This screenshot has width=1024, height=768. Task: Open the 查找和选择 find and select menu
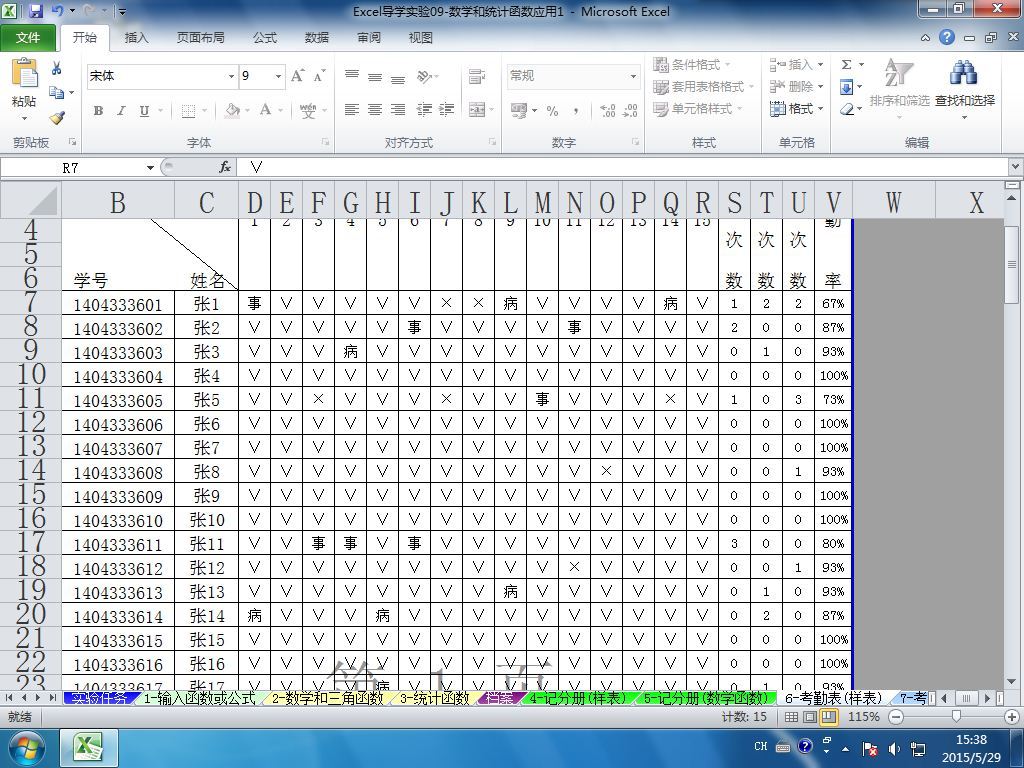(x=965, y=89)
